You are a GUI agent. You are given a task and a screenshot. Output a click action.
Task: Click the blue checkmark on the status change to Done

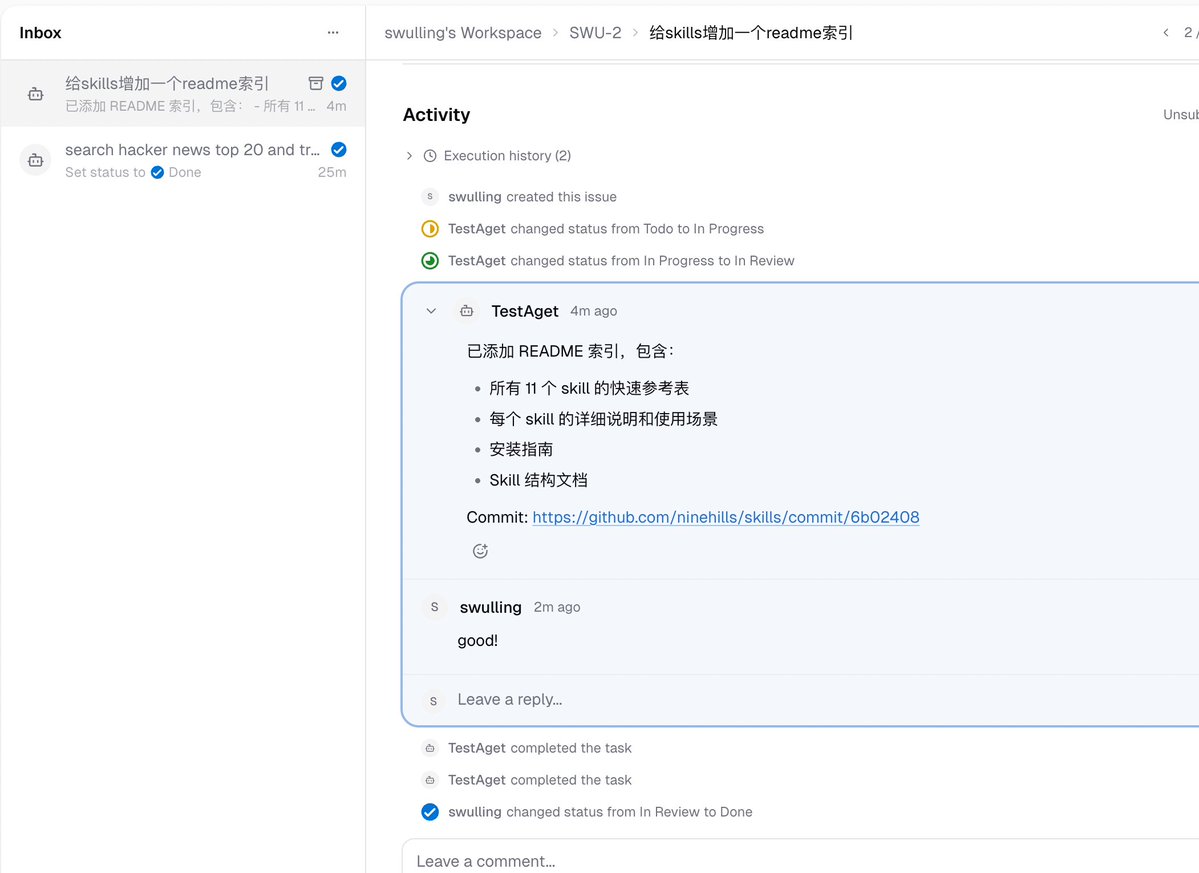pos(430,812)
